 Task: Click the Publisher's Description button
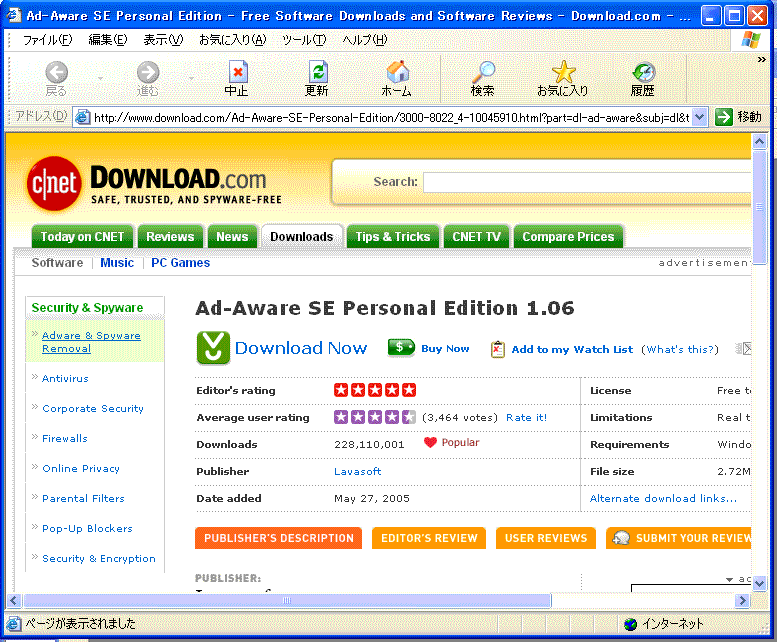tap(278, 538)
